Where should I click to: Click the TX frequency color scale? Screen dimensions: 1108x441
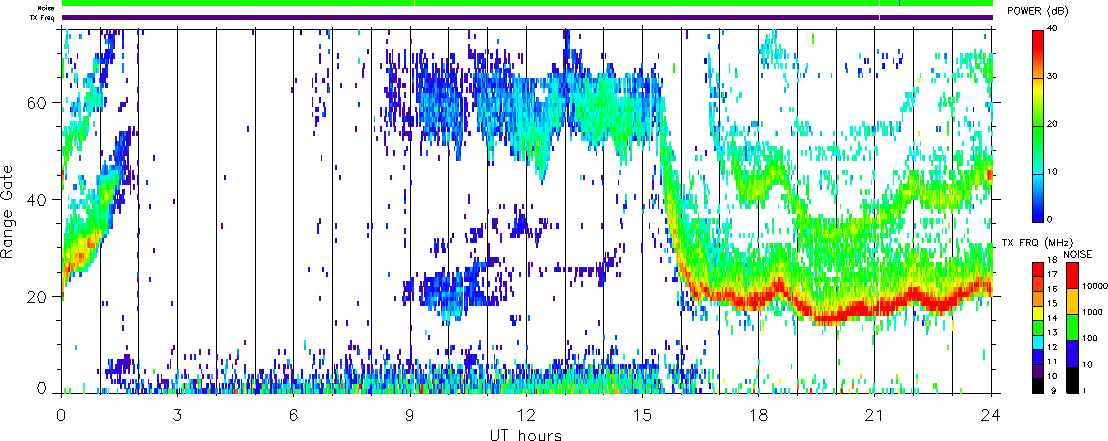pos(1038,327)
